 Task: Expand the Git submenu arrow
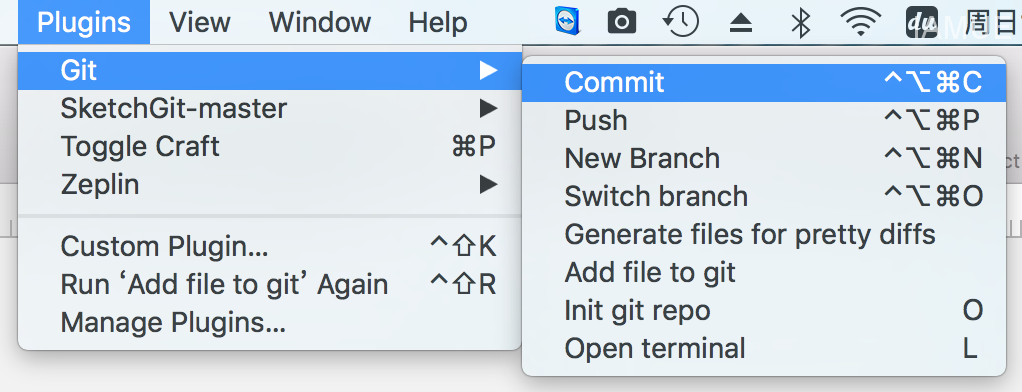click(x=488, y=70)
